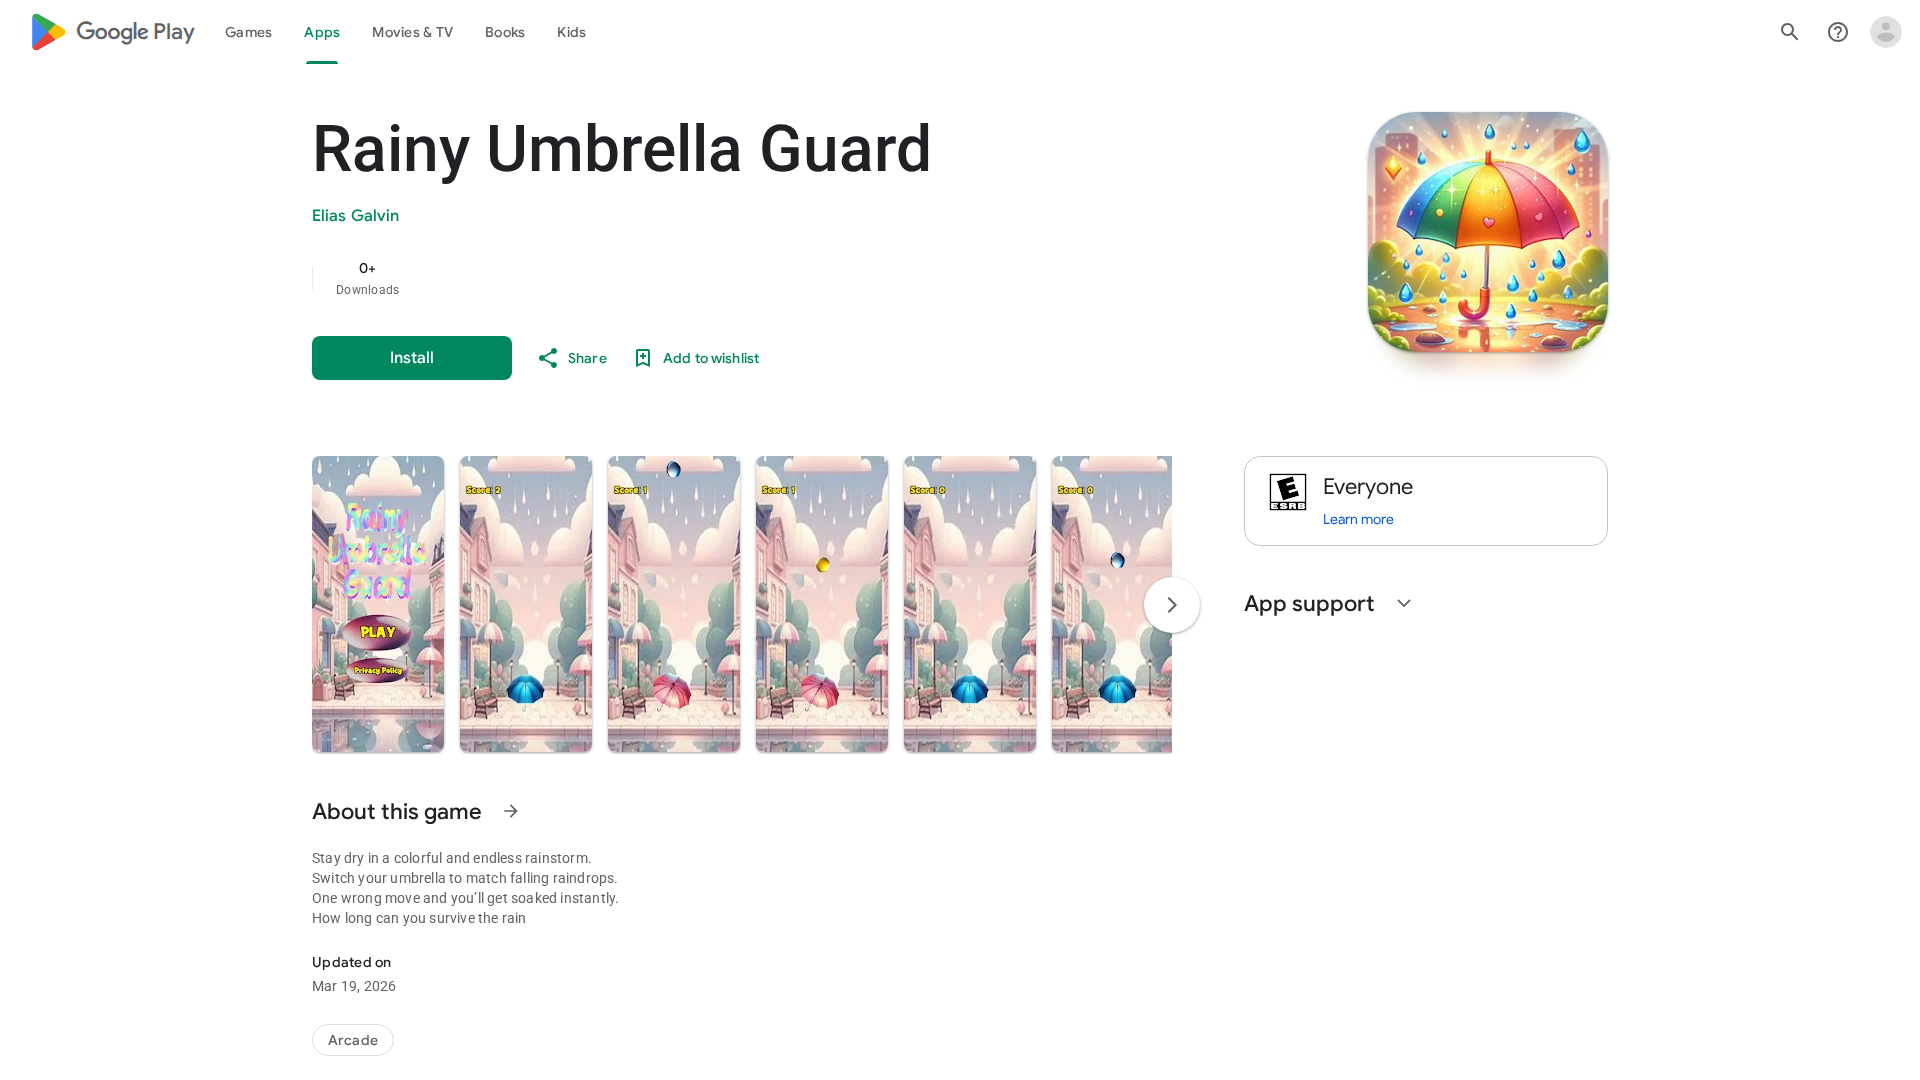Viewport: 1920px width, 1080px height.
Task: Open developer Elias Galvin link
Action: coord(355,216)
